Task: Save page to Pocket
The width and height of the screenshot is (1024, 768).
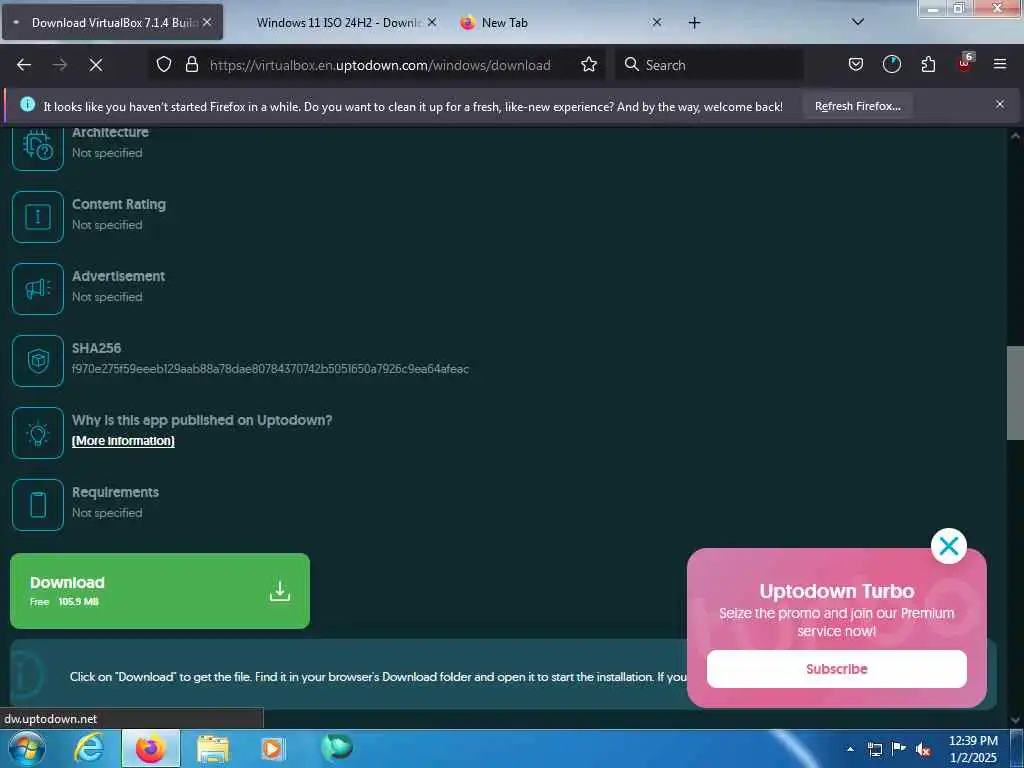Action: pyautogui.click(x=856, y=64)
